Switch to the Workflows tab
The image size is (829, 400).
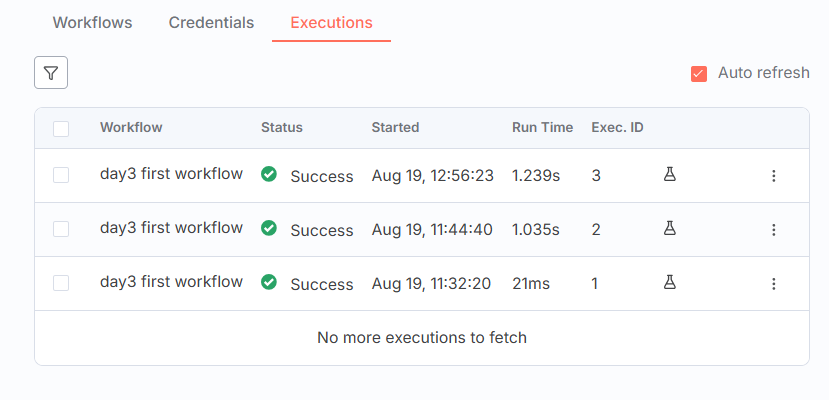[92, 22]
